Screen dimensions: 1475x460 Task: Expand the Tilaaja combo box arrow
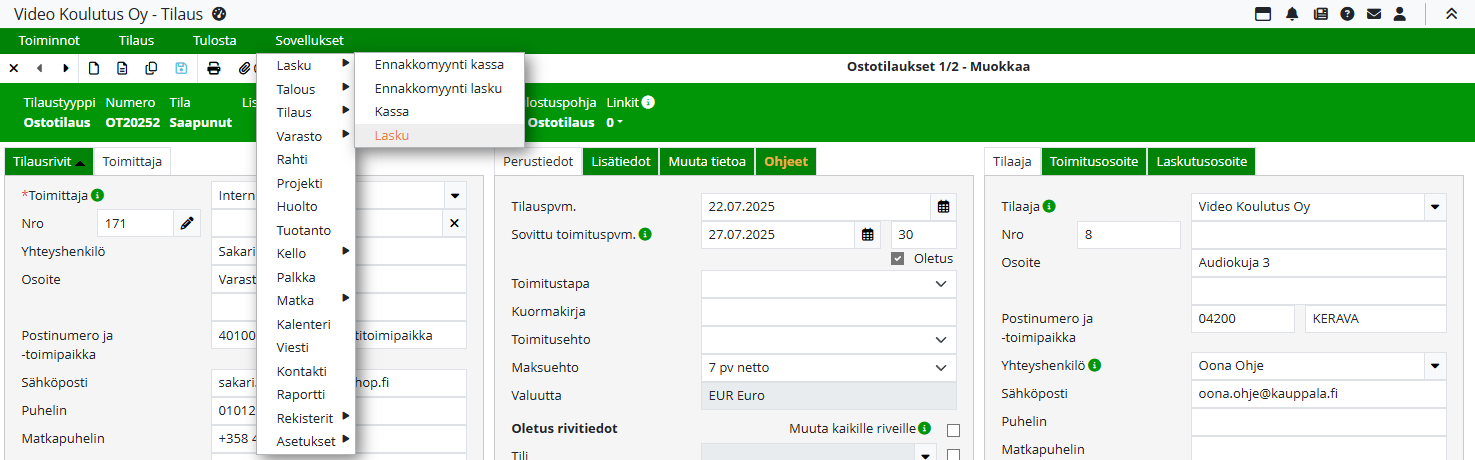point(1435,207)
